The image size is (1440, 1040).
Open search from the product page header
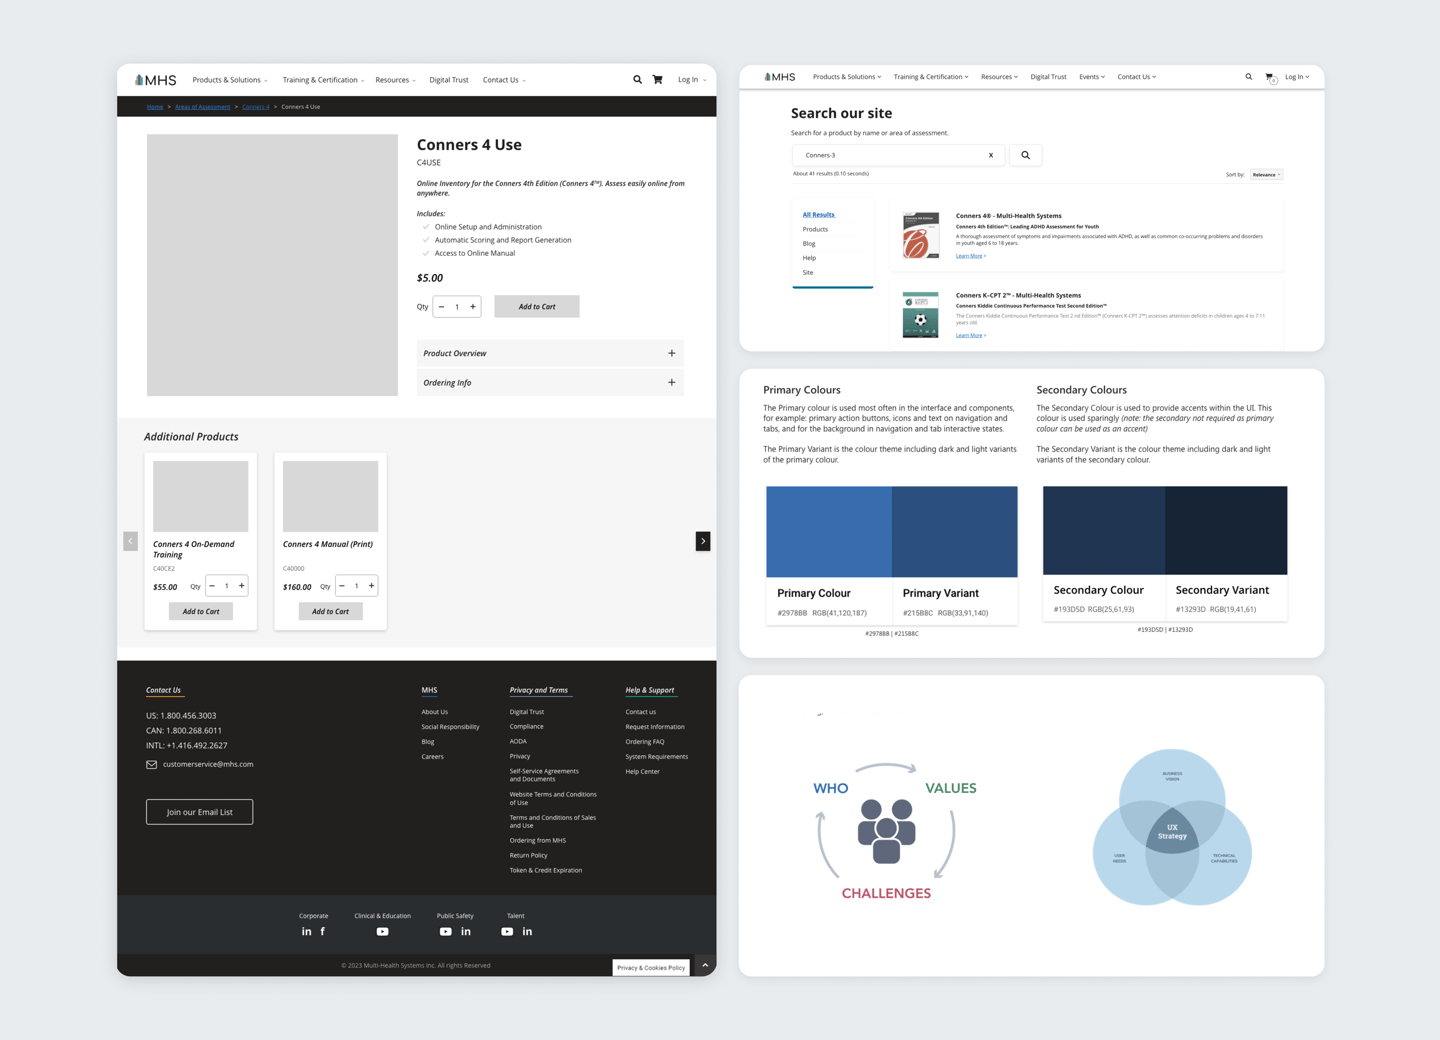pyautogui.click(x=637, y=80)
